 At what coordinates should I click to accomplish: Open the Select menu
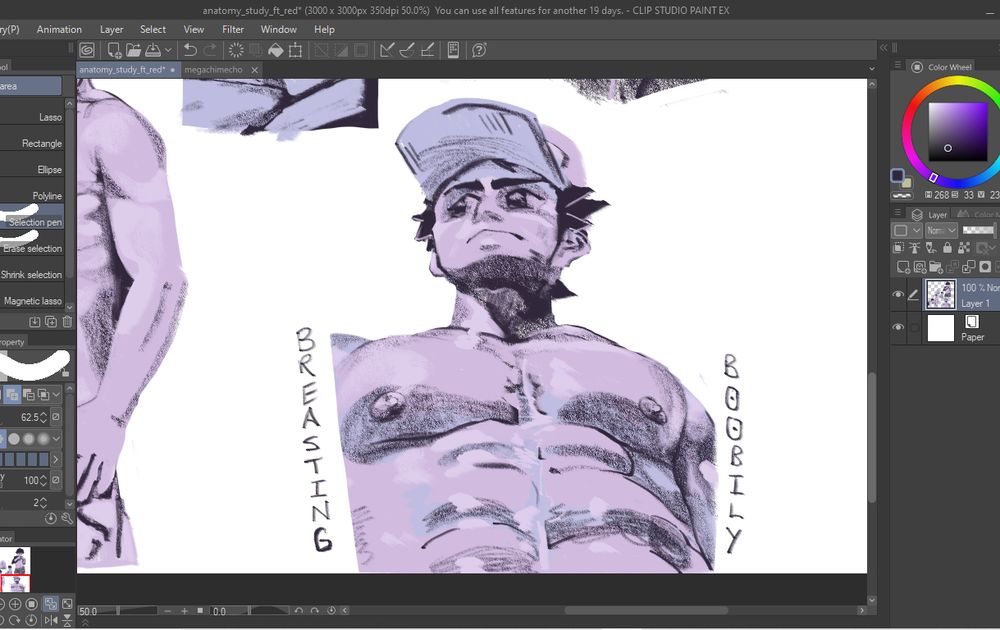click(152, 29)
